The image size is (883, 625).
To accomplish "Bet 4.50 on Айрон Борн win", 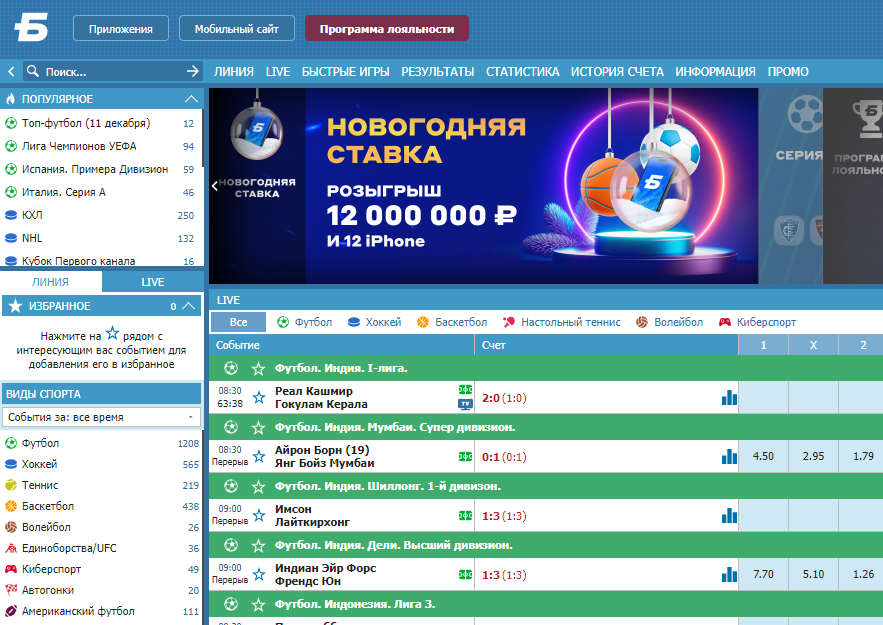I will coord(763,456).
